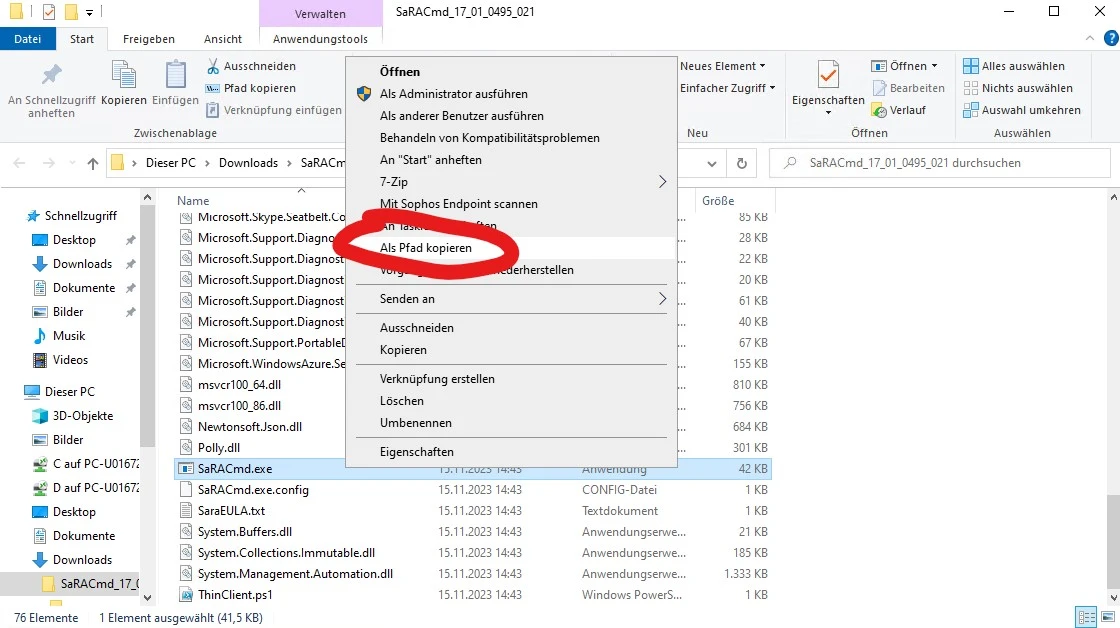The height and width of the screenshot is (628, 1120).
Task: Open Eigenschaften via the ribbon icon
Action: (828, 76)
